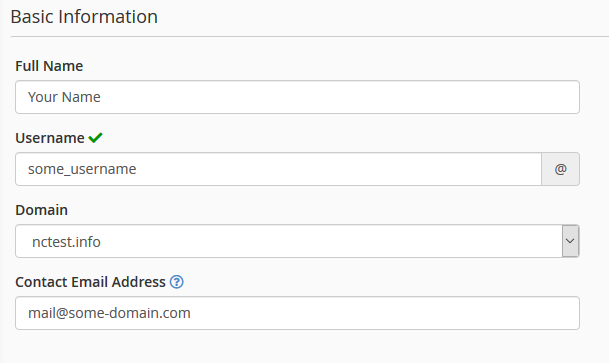
Task: Click the green checkmark next to Username
Action: (x=95, y=137)
